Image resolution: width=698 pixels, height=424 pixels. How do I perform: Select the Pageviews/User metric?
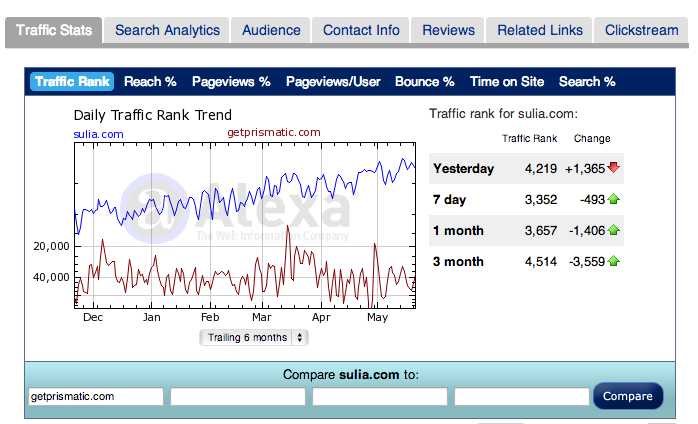(x=333, y=82)
